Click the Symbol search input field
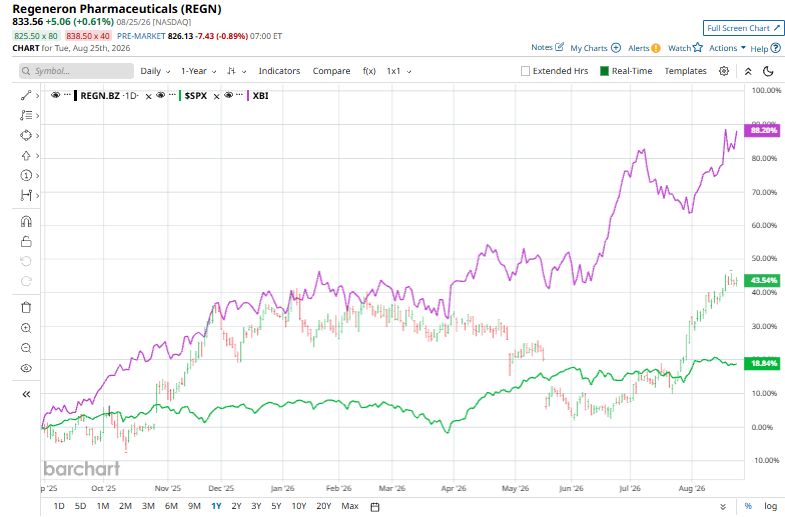 pyautogui.click(x=77, y=71)
